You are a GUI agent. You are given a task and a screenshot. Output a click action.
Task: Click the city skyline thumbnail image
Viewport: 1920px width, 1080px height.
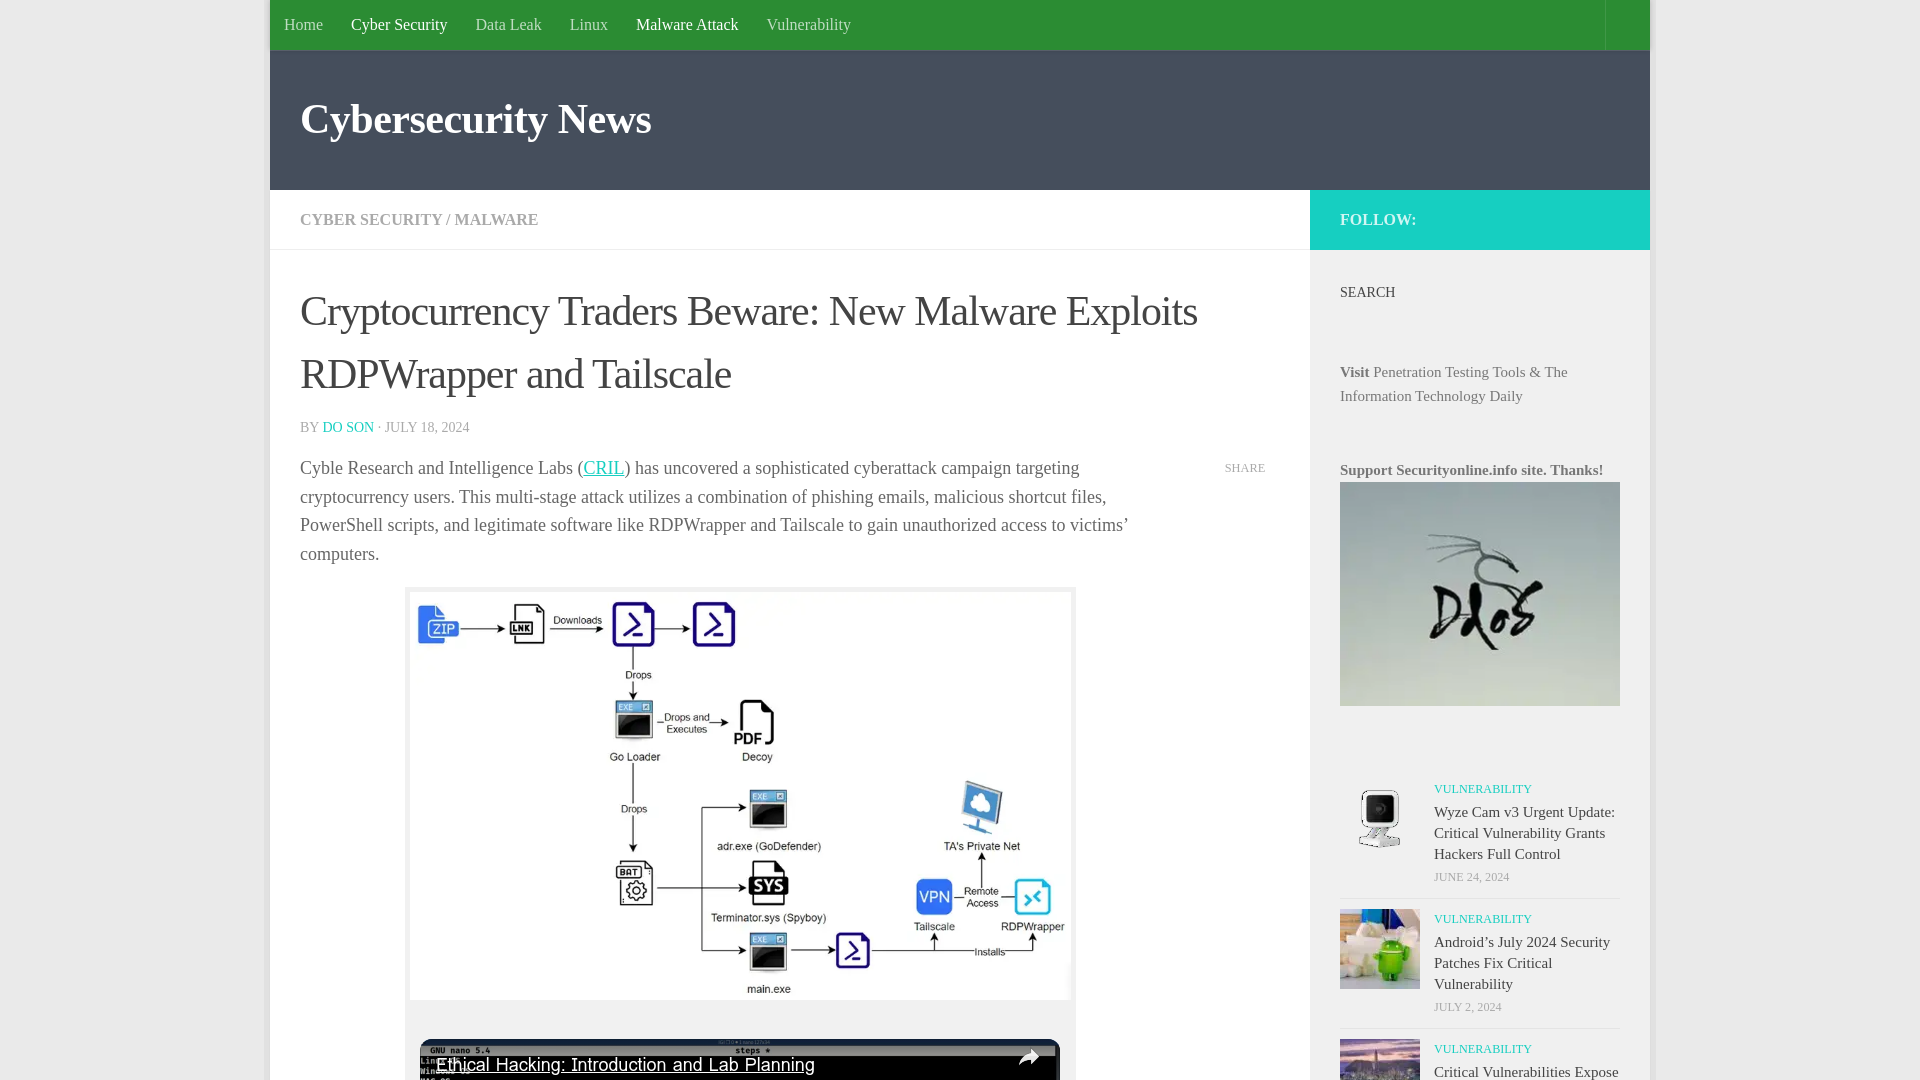pos(1380,1059)
